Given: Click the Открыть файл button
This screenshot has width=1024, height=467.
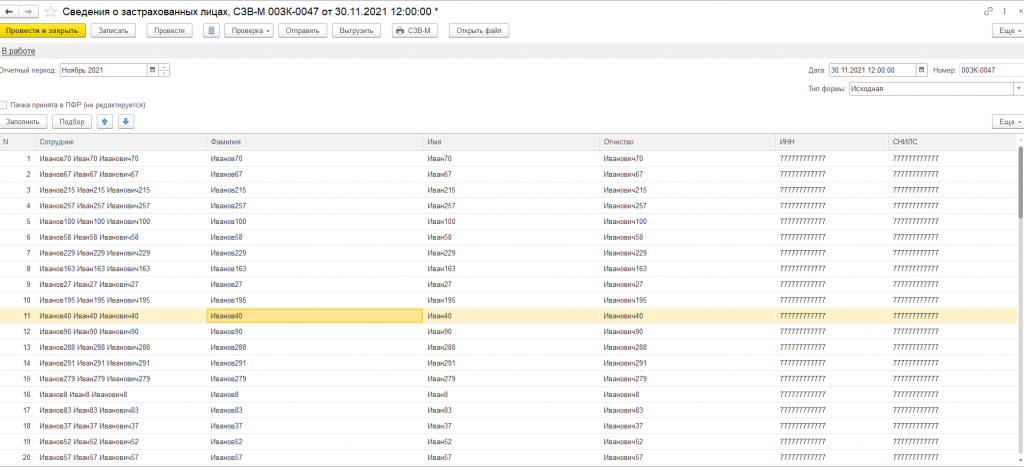Looking at the screenshot, I should (x=479, y=31).
